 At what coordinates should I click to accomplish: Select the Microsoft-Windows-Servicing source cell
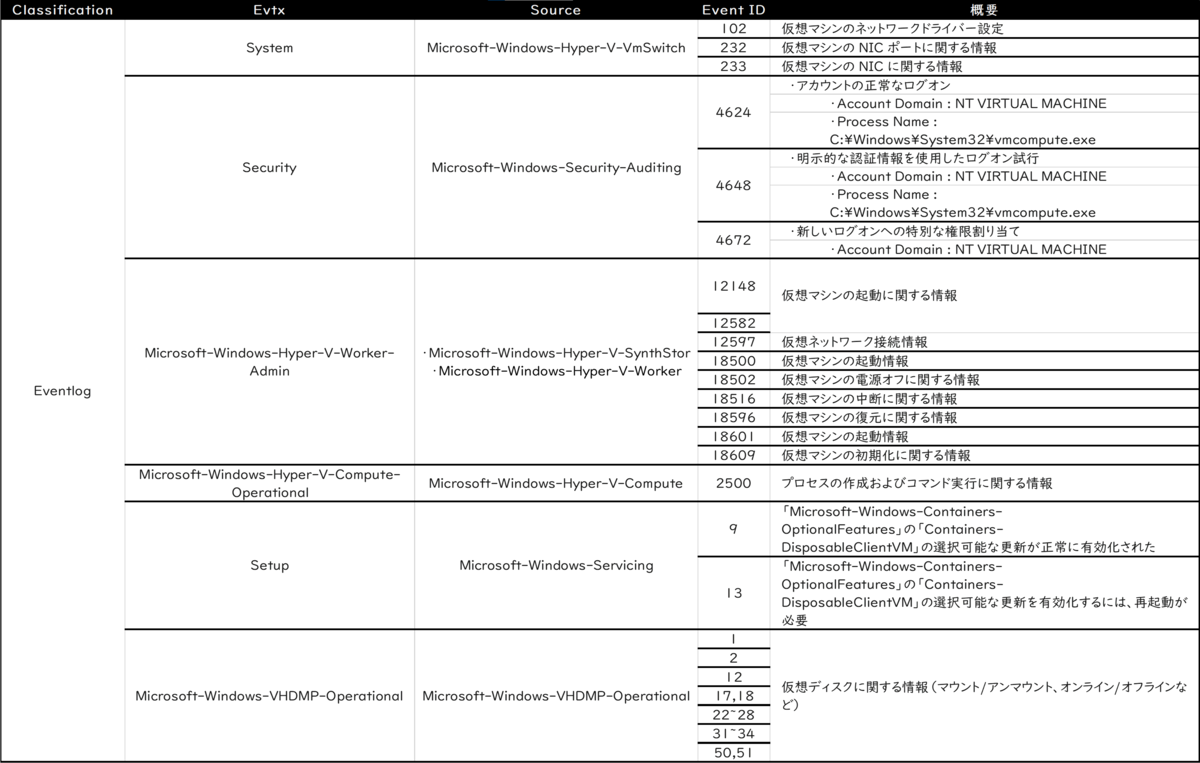[x=556, y=565]
